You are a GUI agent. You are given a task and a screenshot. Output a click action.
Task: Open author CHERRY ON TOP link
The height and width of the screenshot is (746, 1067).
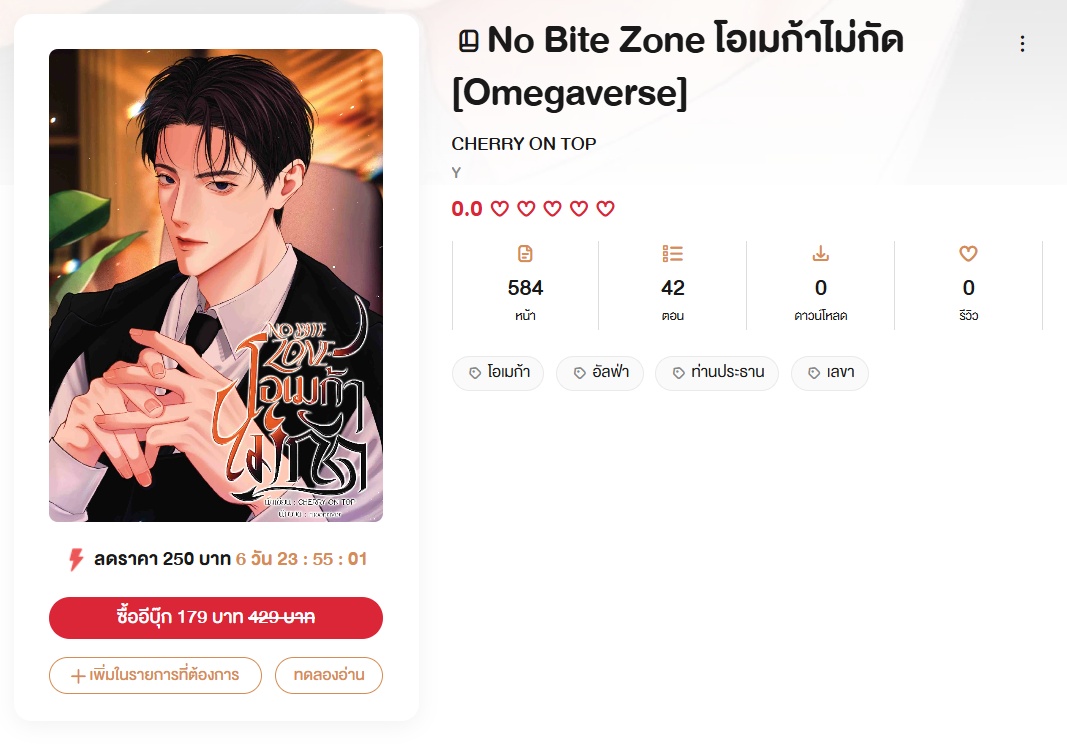click(x=524, y=144)
